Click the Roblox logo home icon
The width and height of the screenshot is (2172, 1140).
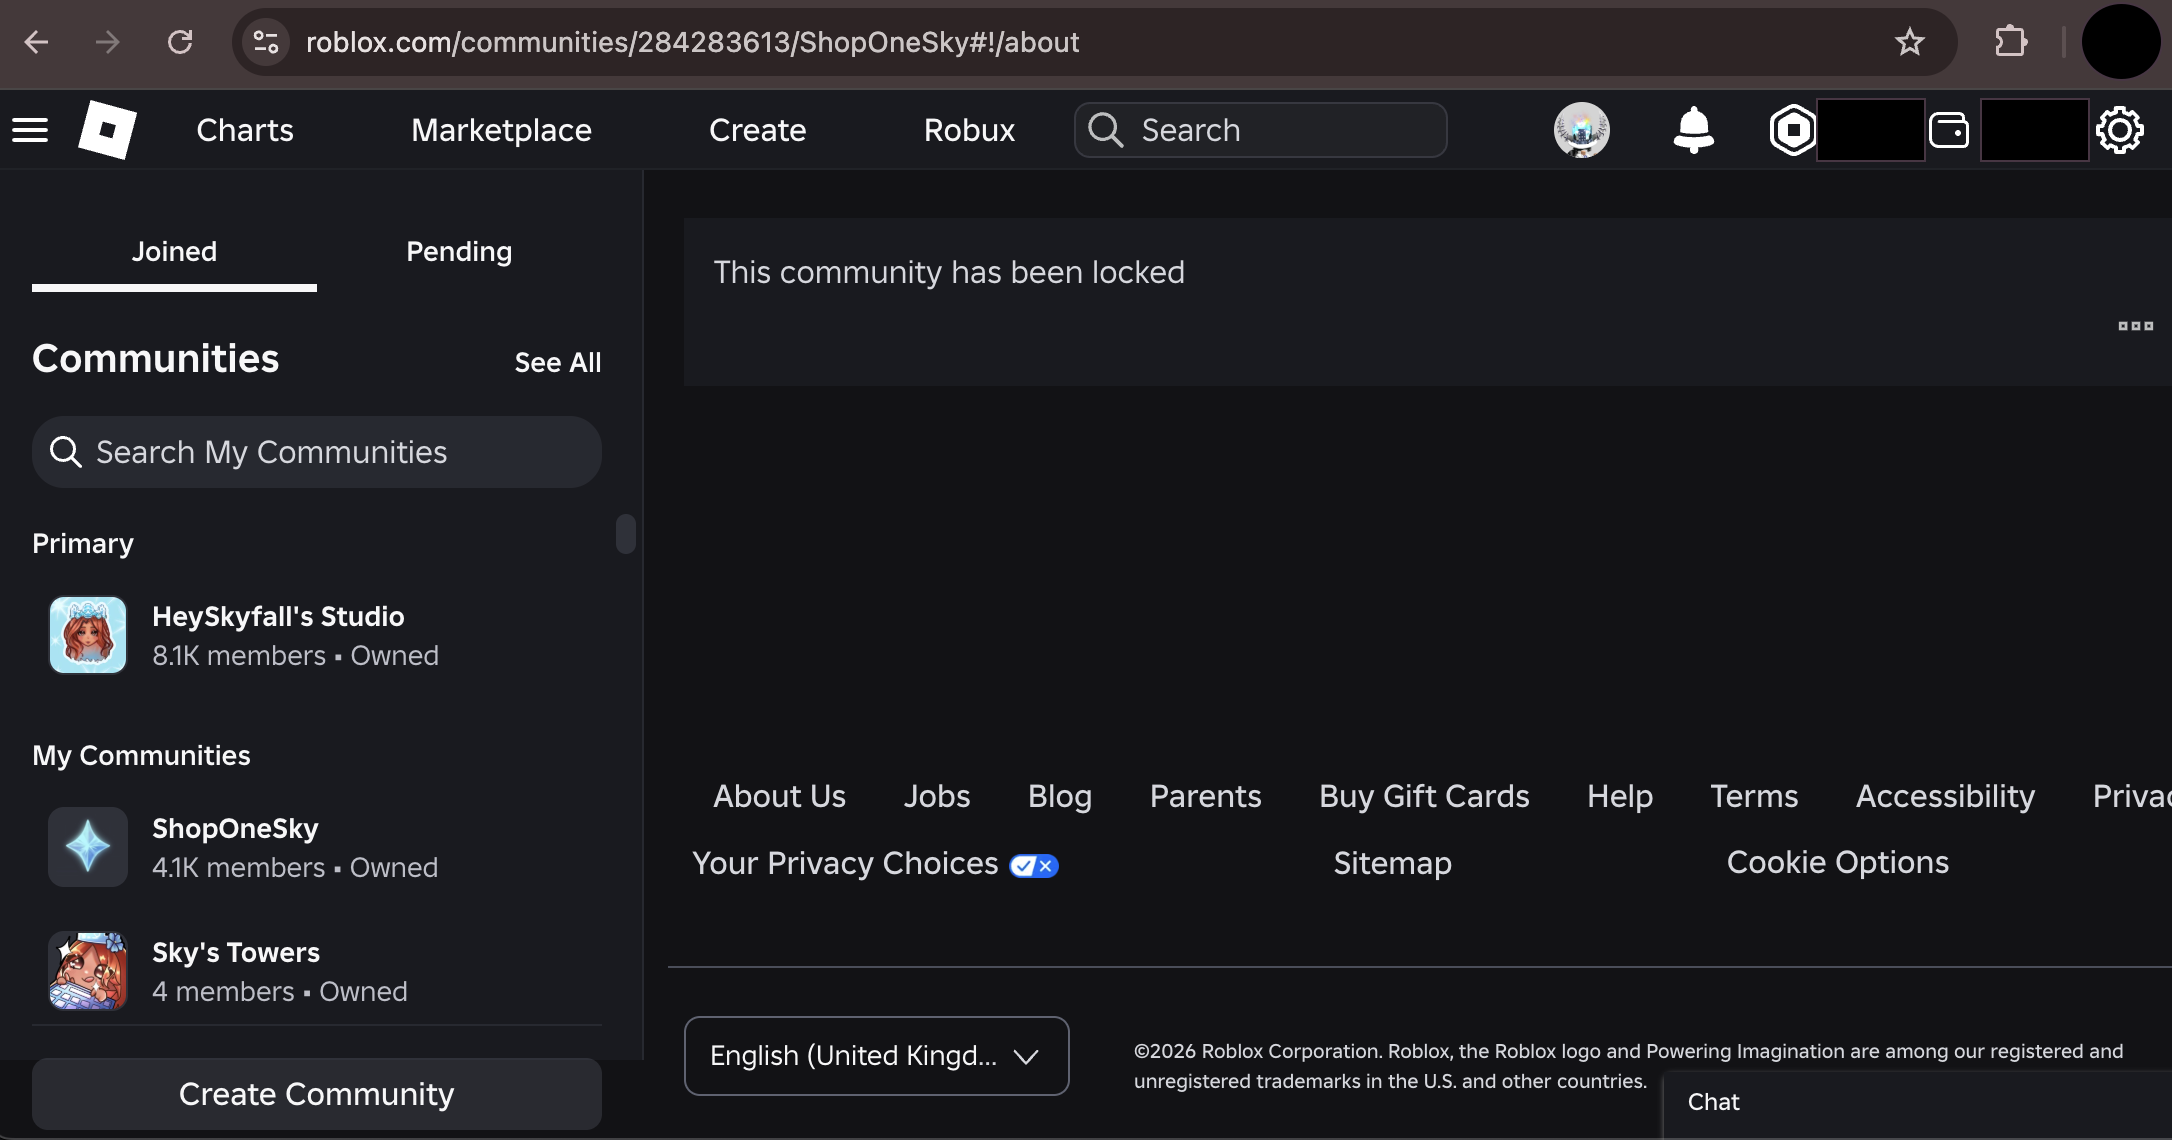107,130
